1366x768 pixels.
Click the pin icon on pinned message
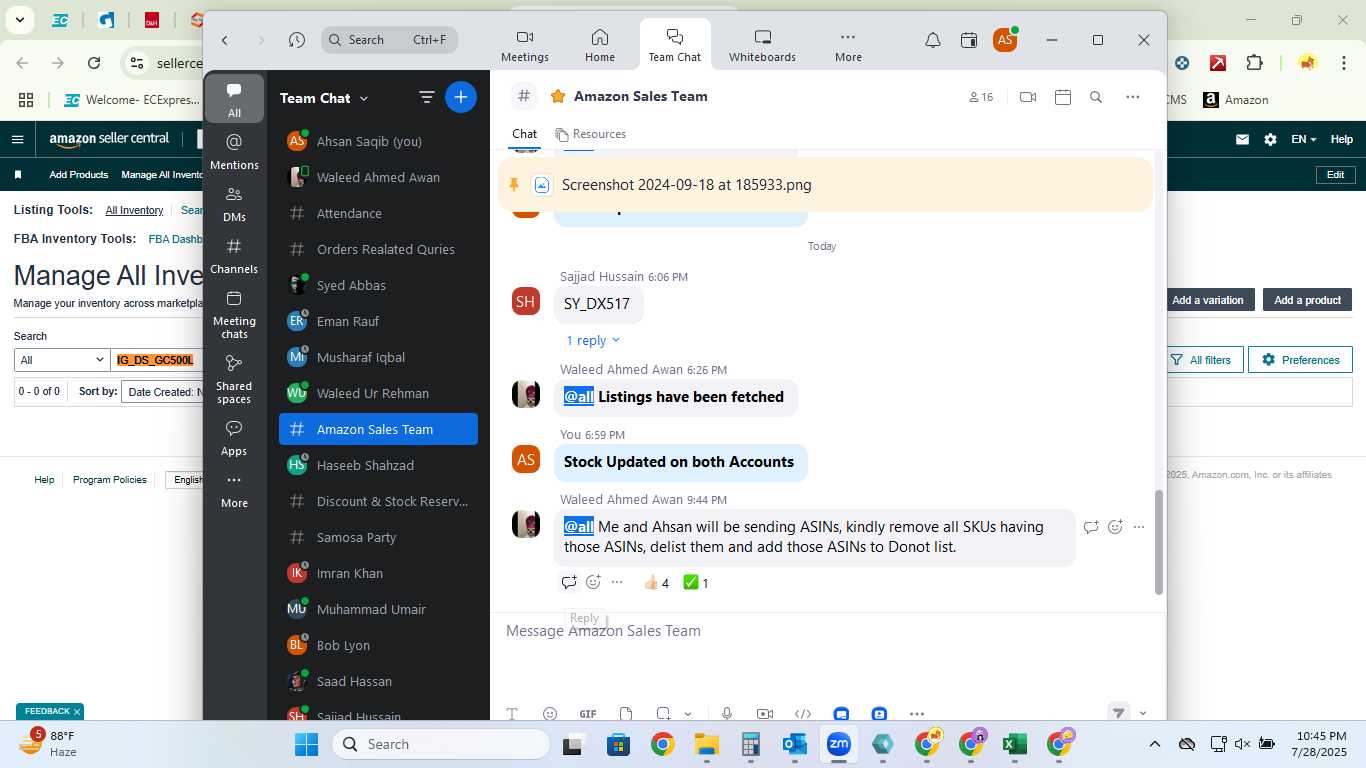(514, 185)
